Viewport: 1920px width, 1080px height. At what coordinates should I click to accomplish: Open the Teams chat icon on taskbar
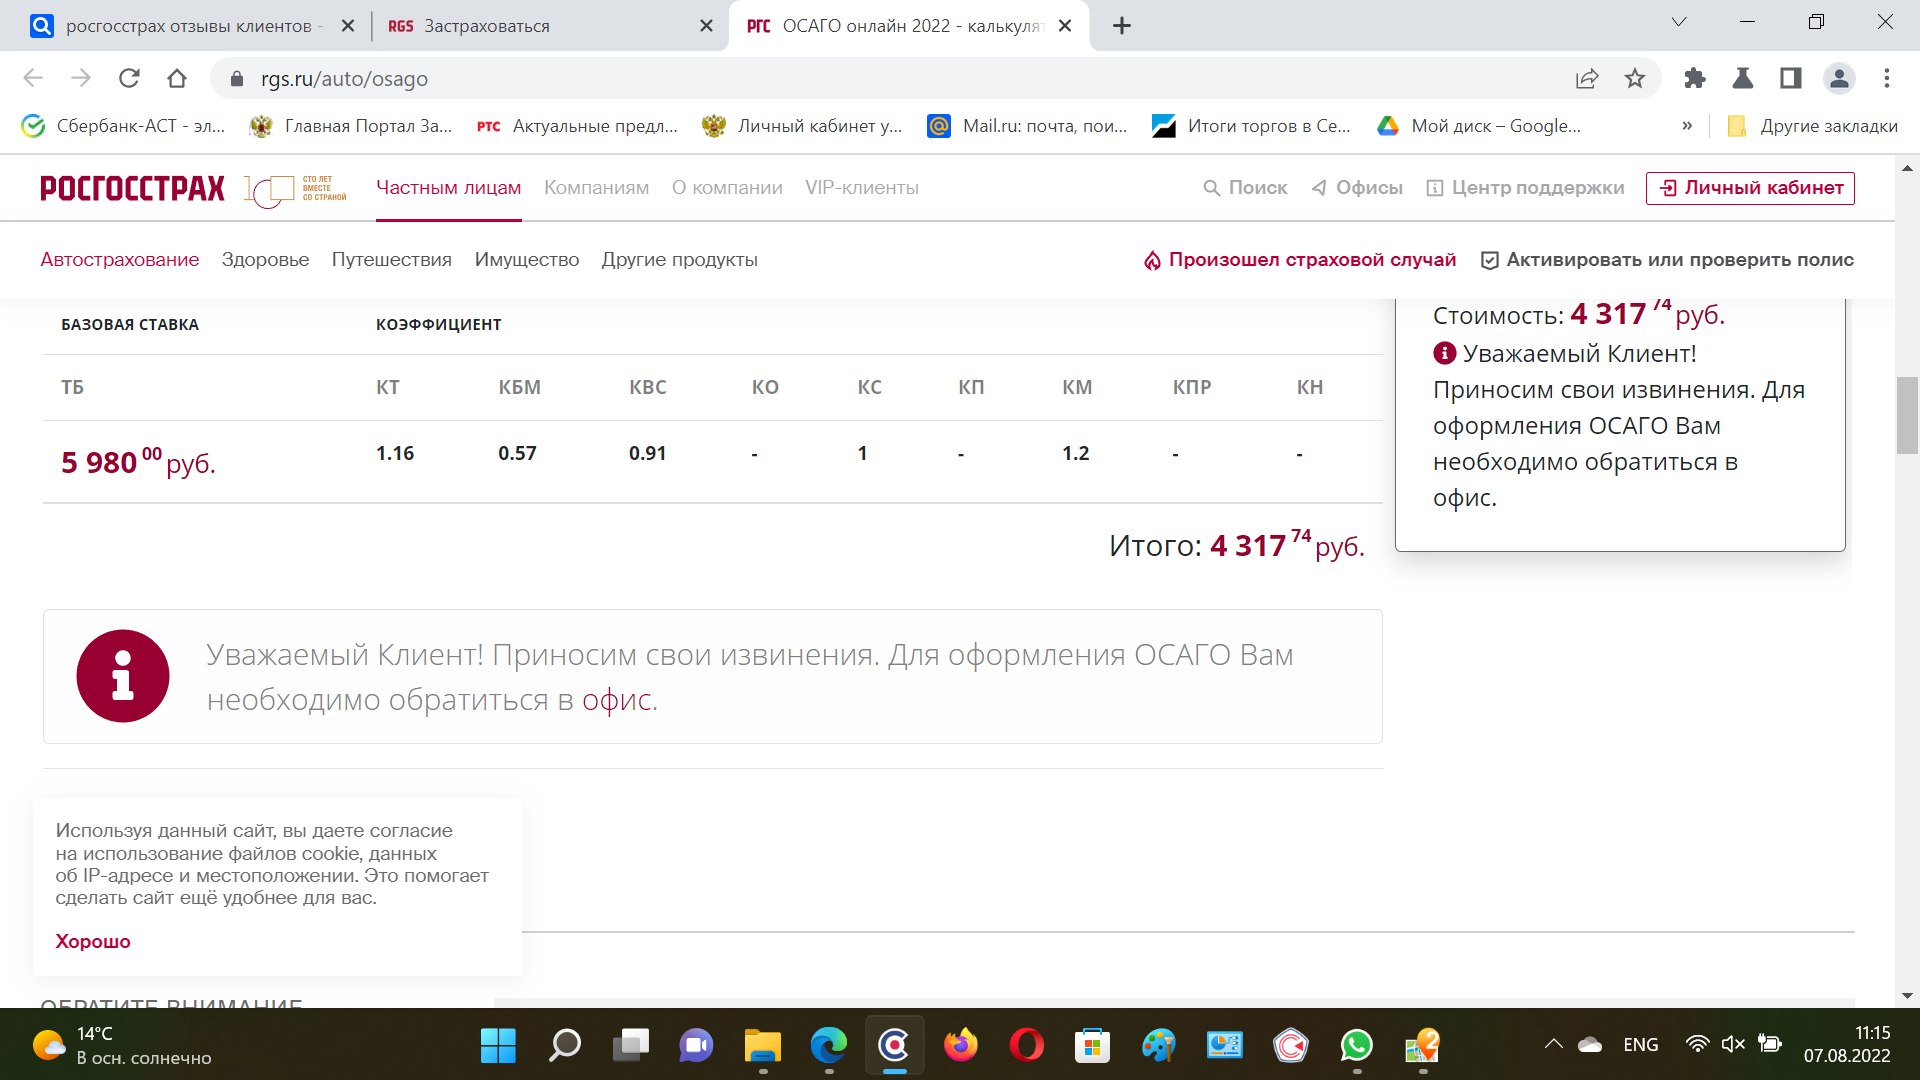pos(697,1046)
